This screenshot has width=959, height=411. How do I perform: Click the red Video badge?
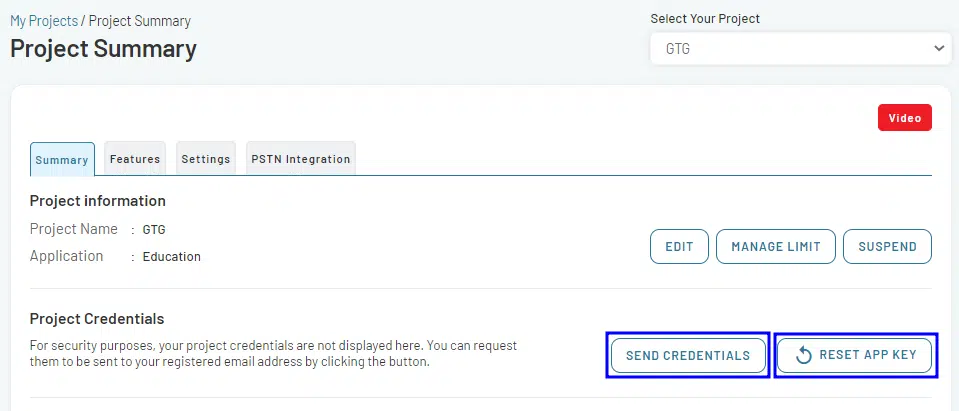click(904, 118)
